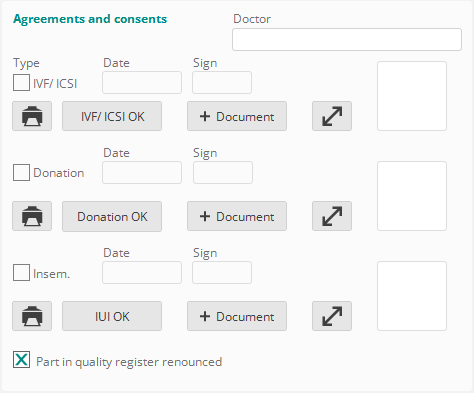
Task: Tick the Donation checkbox
Action: click(21, 172)
